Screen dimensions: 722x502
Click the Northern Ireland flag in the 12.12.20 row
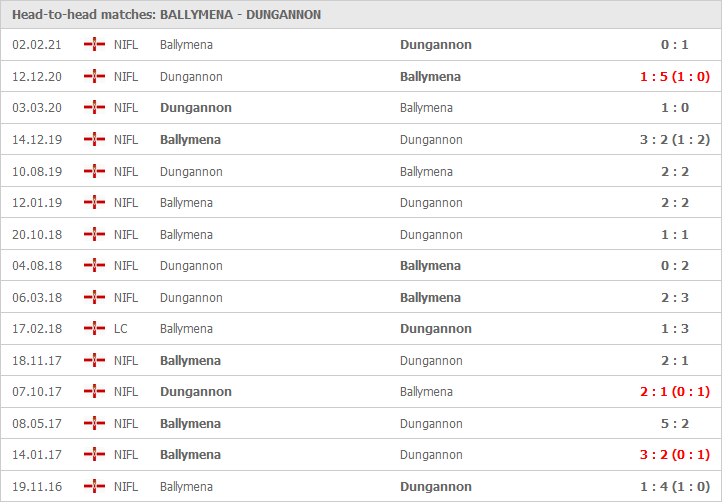click(x=95, y=77)
